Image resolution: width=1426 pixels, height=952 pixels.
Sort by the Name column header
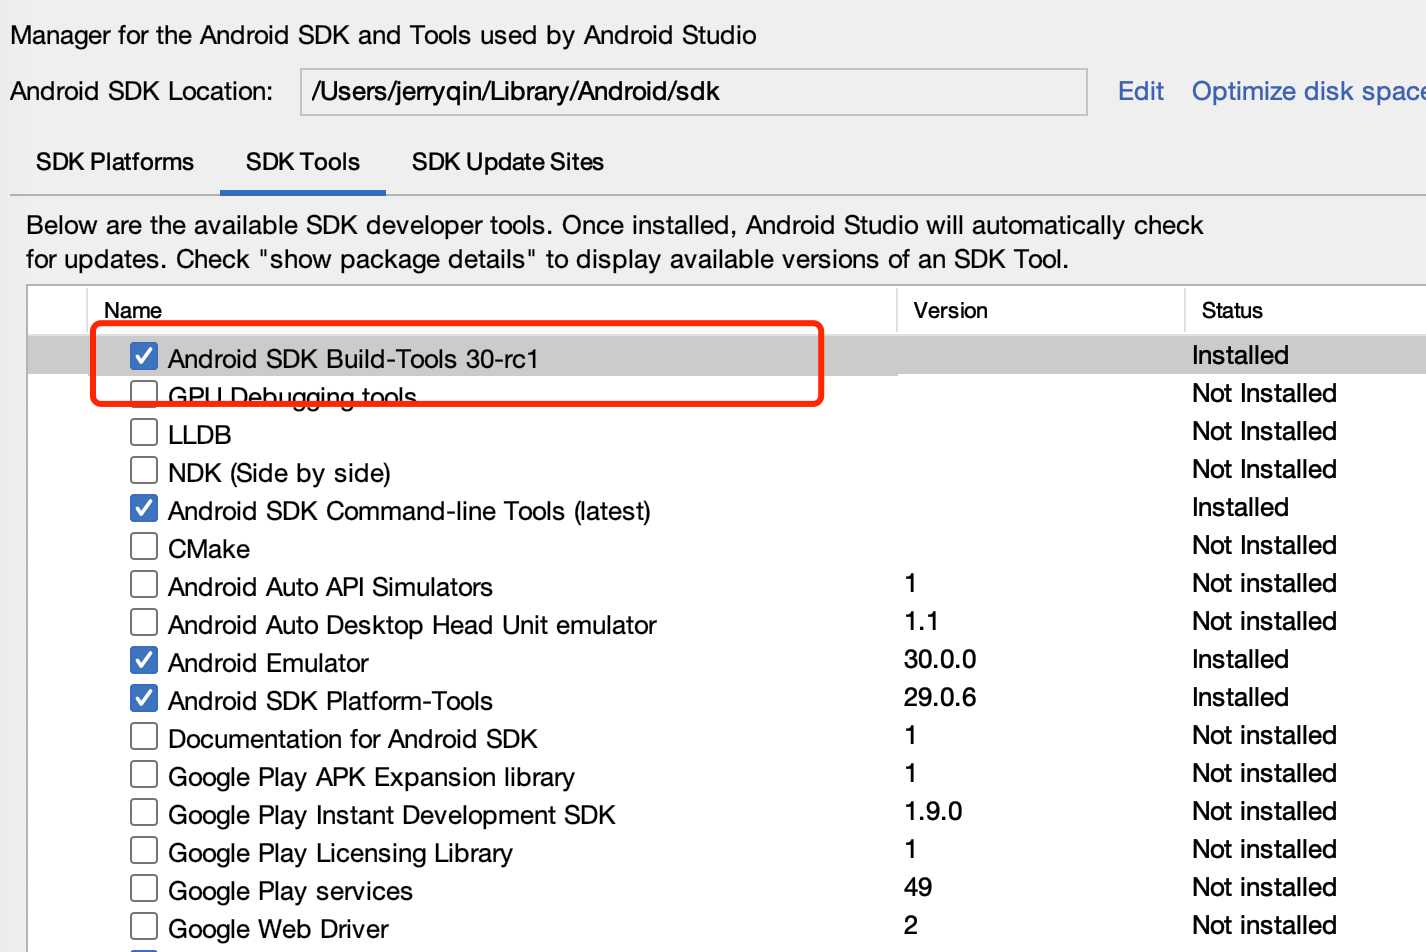[x=133, y=310]
